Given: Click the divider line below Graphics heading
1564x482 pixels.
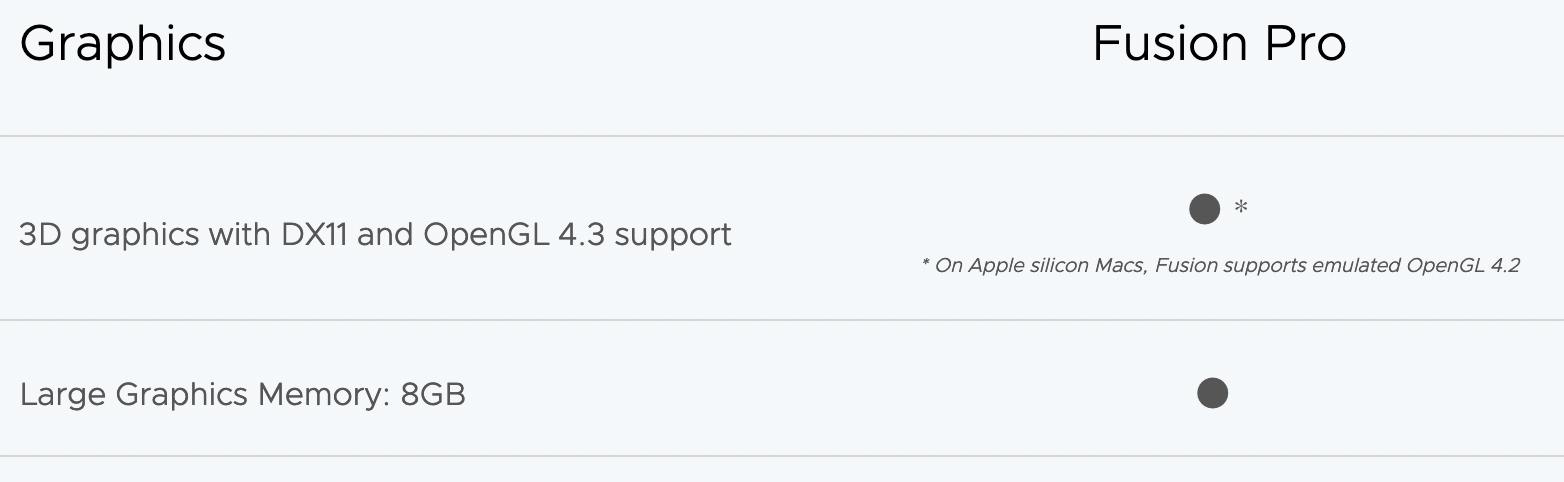Looking at the screenshot, I should (x=780, y=136).
